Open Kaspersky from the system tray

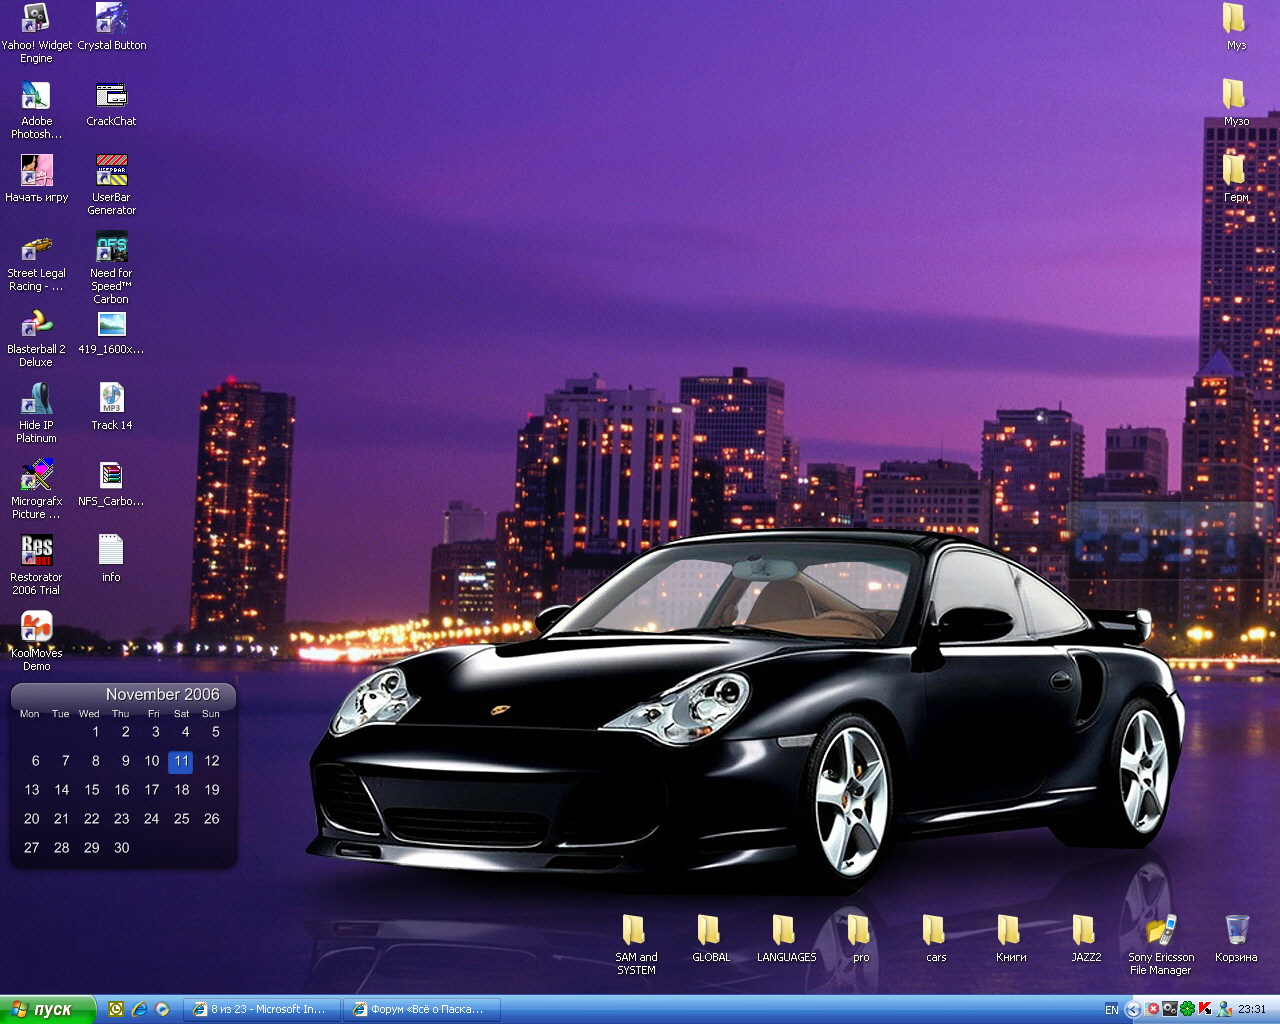click(x=1205, y=1009)
